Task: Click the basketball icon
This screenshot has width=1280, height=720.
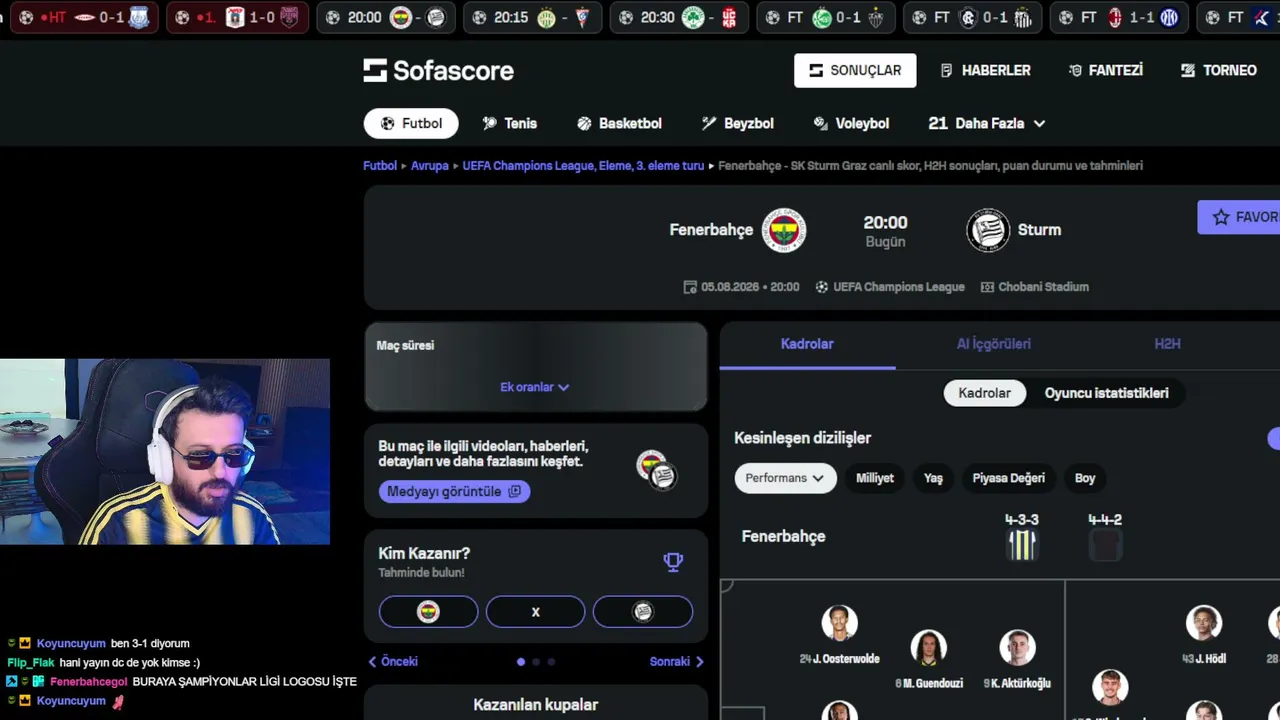Action: [584, 123]
